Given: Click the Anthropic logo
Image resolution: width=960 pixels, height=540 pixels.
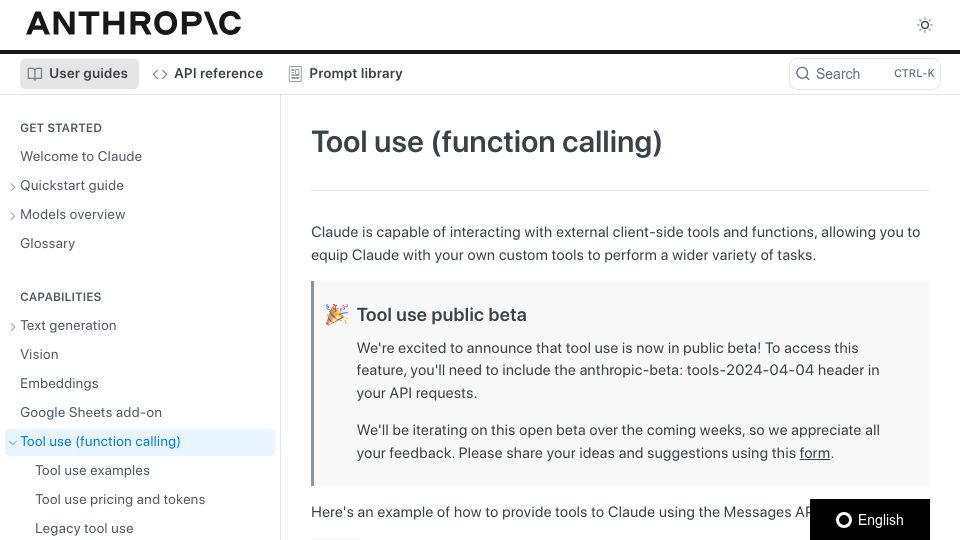Looking at the screenshot, I should click(133, 24).
